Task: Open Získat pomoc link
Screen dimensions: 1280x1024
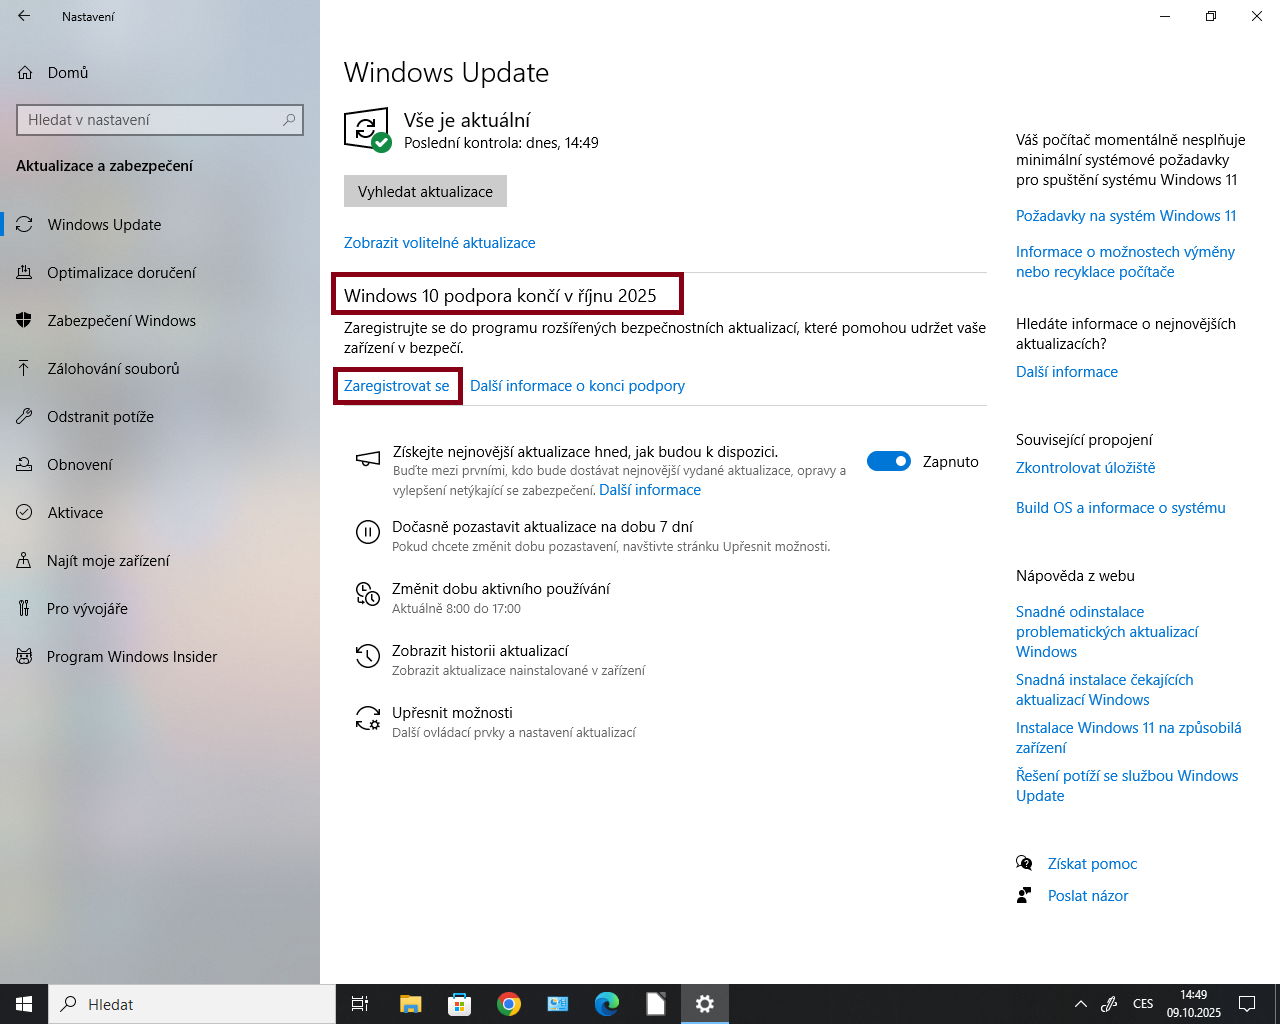Action: [x=1092, y=864]
